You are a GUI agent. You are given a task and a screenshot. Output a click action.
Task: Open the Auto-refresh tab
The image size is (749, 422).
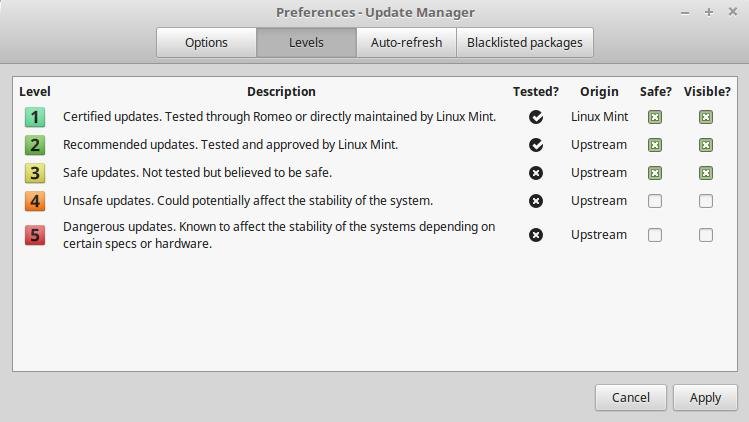click(407, 43)
